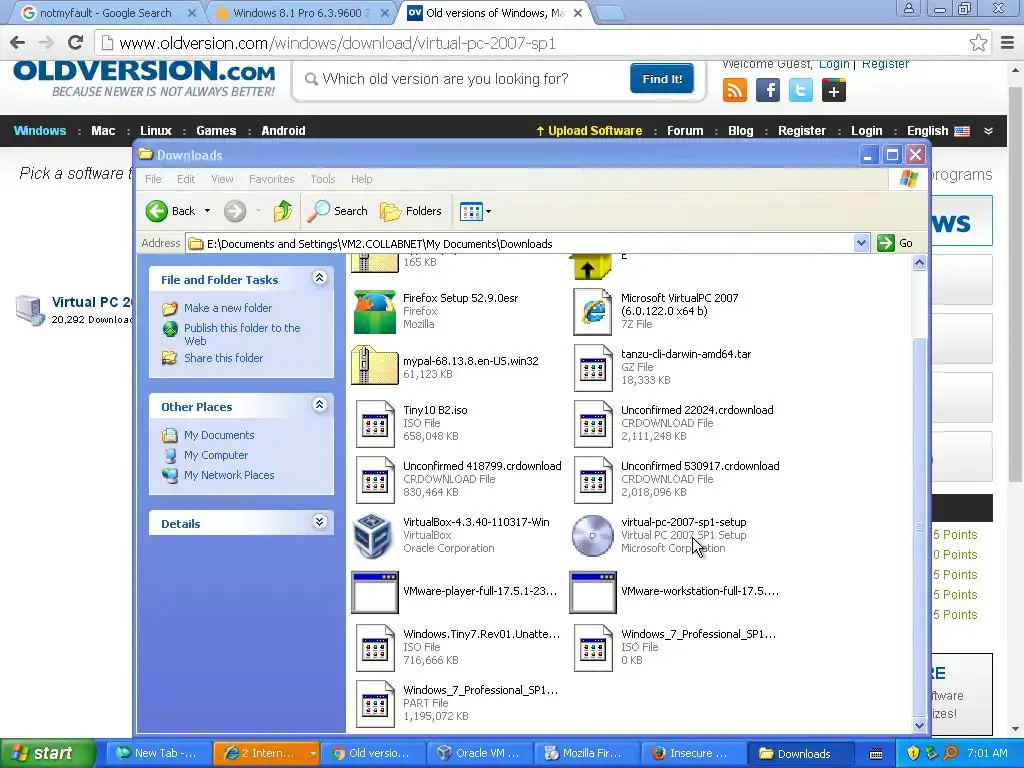Click the Explorer scrollbar up arrow

(919, 263)
